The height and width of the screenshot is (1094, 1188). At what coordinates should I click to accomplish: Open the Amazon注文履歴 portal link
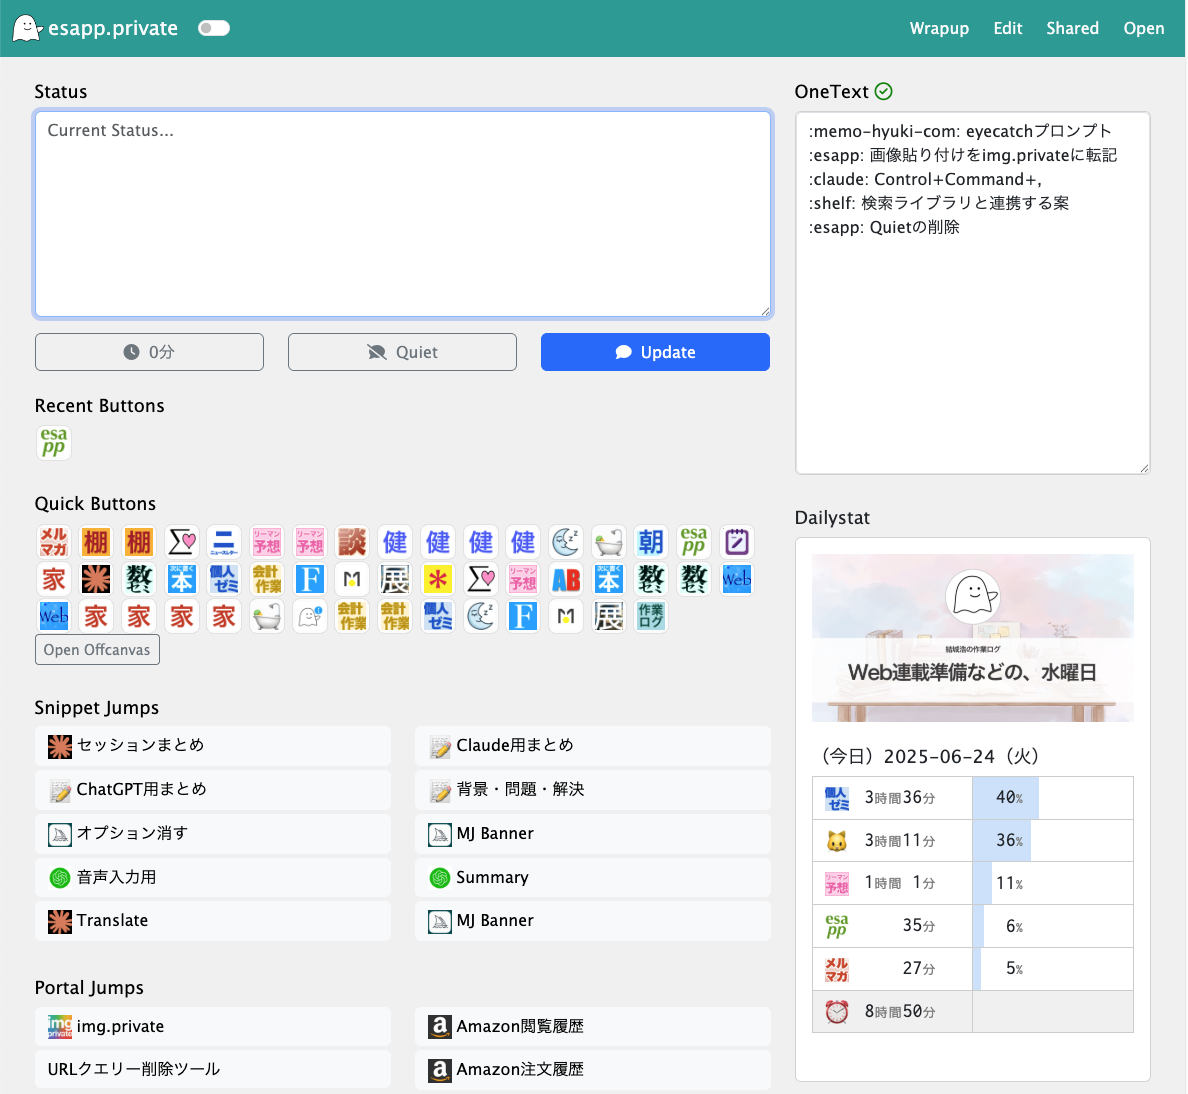click(592, 1069)
